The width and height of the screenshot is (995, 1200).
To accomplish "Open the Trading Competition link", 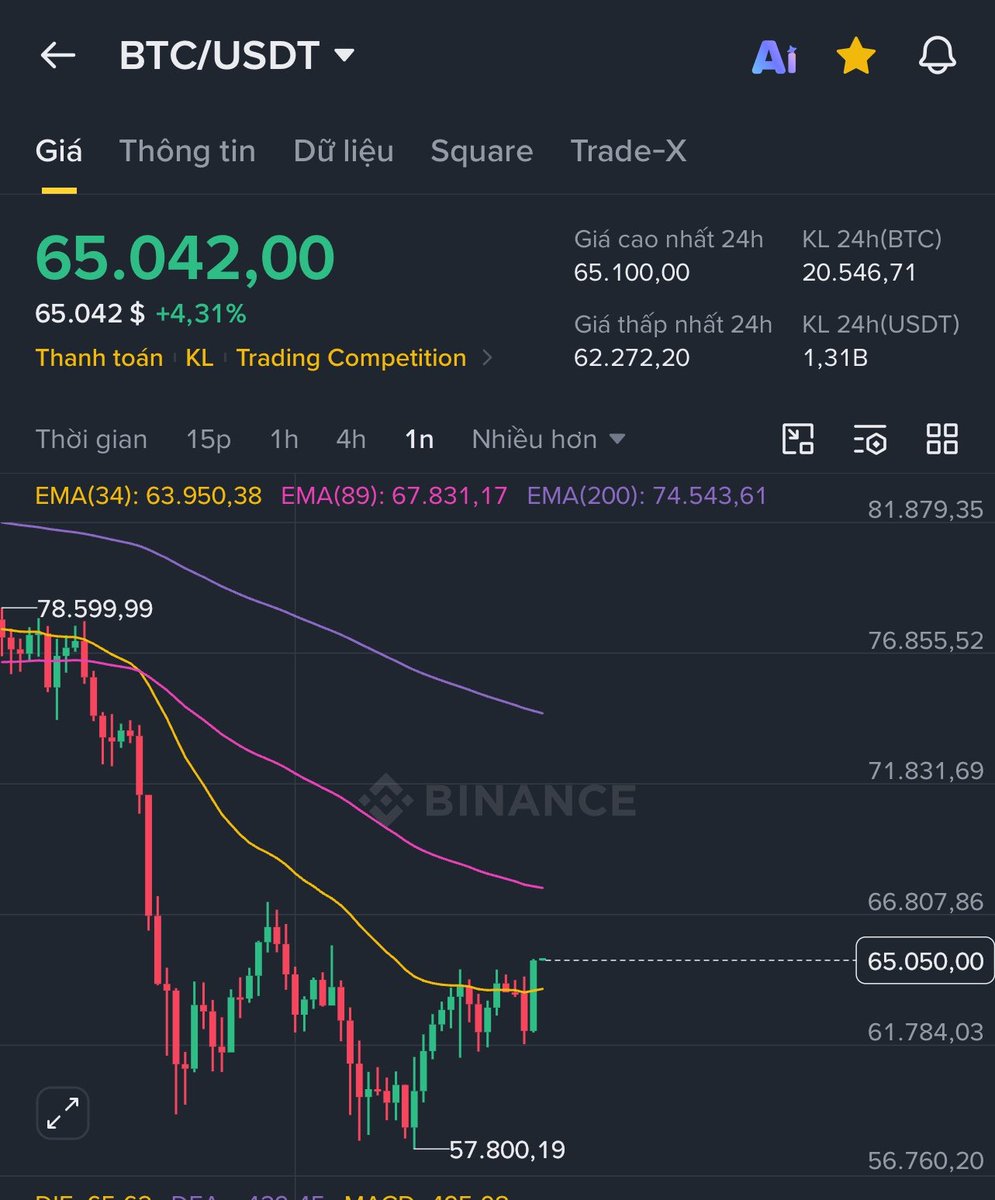I will [x=351, y=358].
